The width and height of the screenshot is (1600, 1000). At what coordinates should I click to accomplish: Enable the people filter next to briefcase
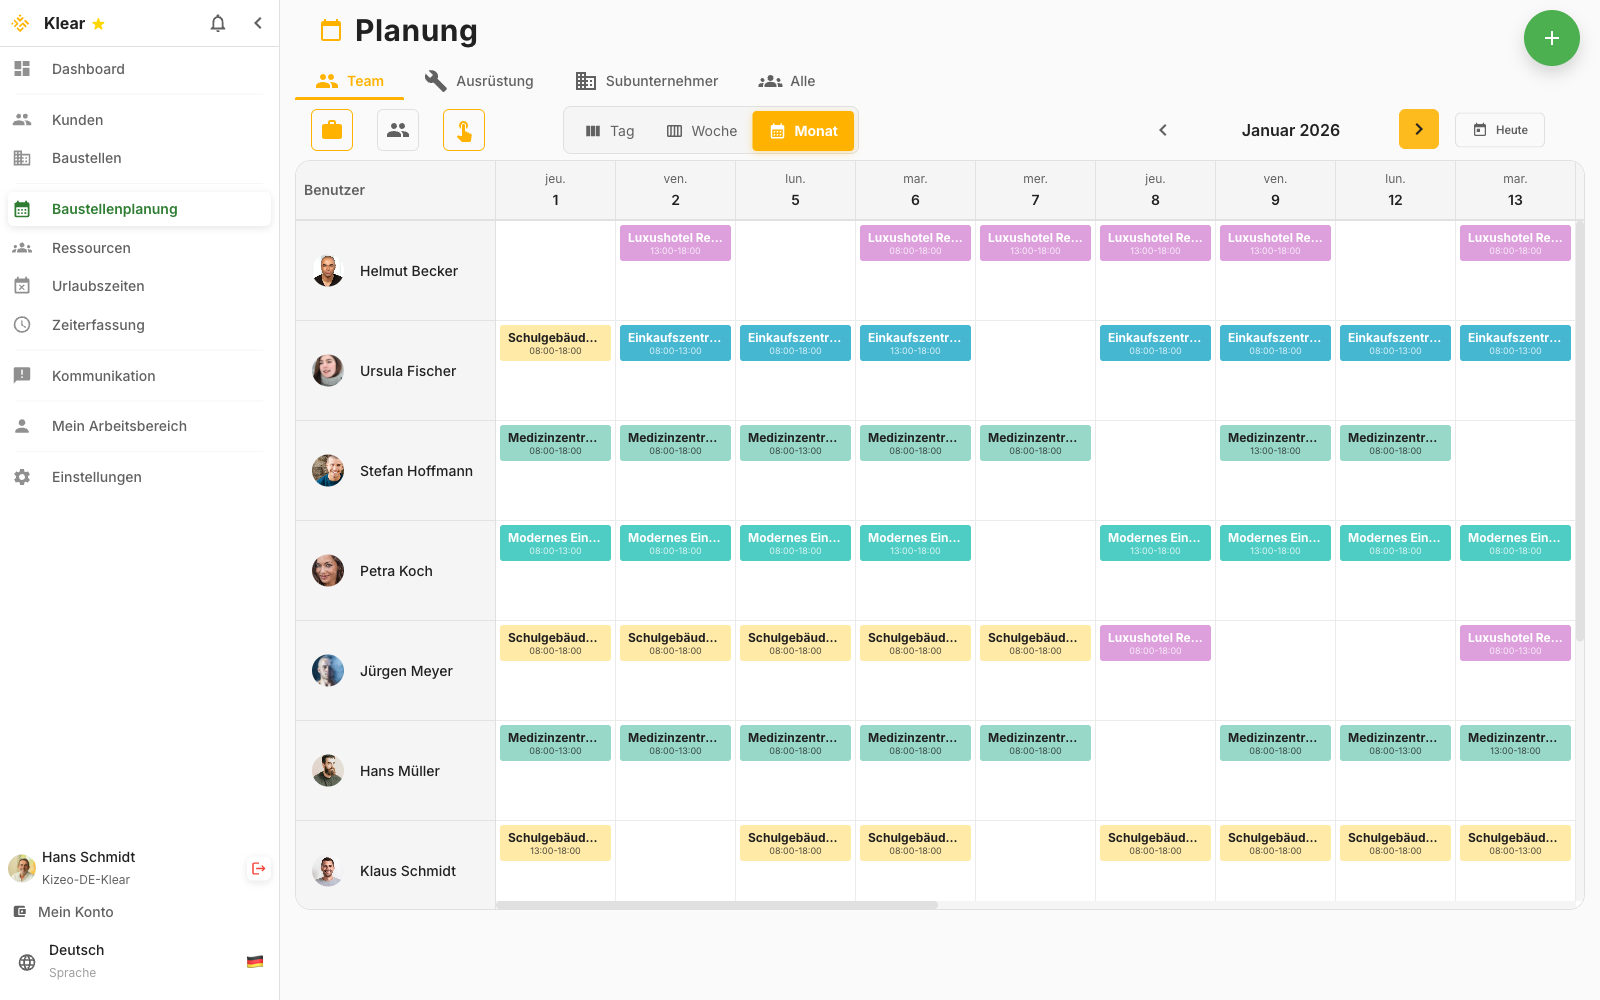398,130
